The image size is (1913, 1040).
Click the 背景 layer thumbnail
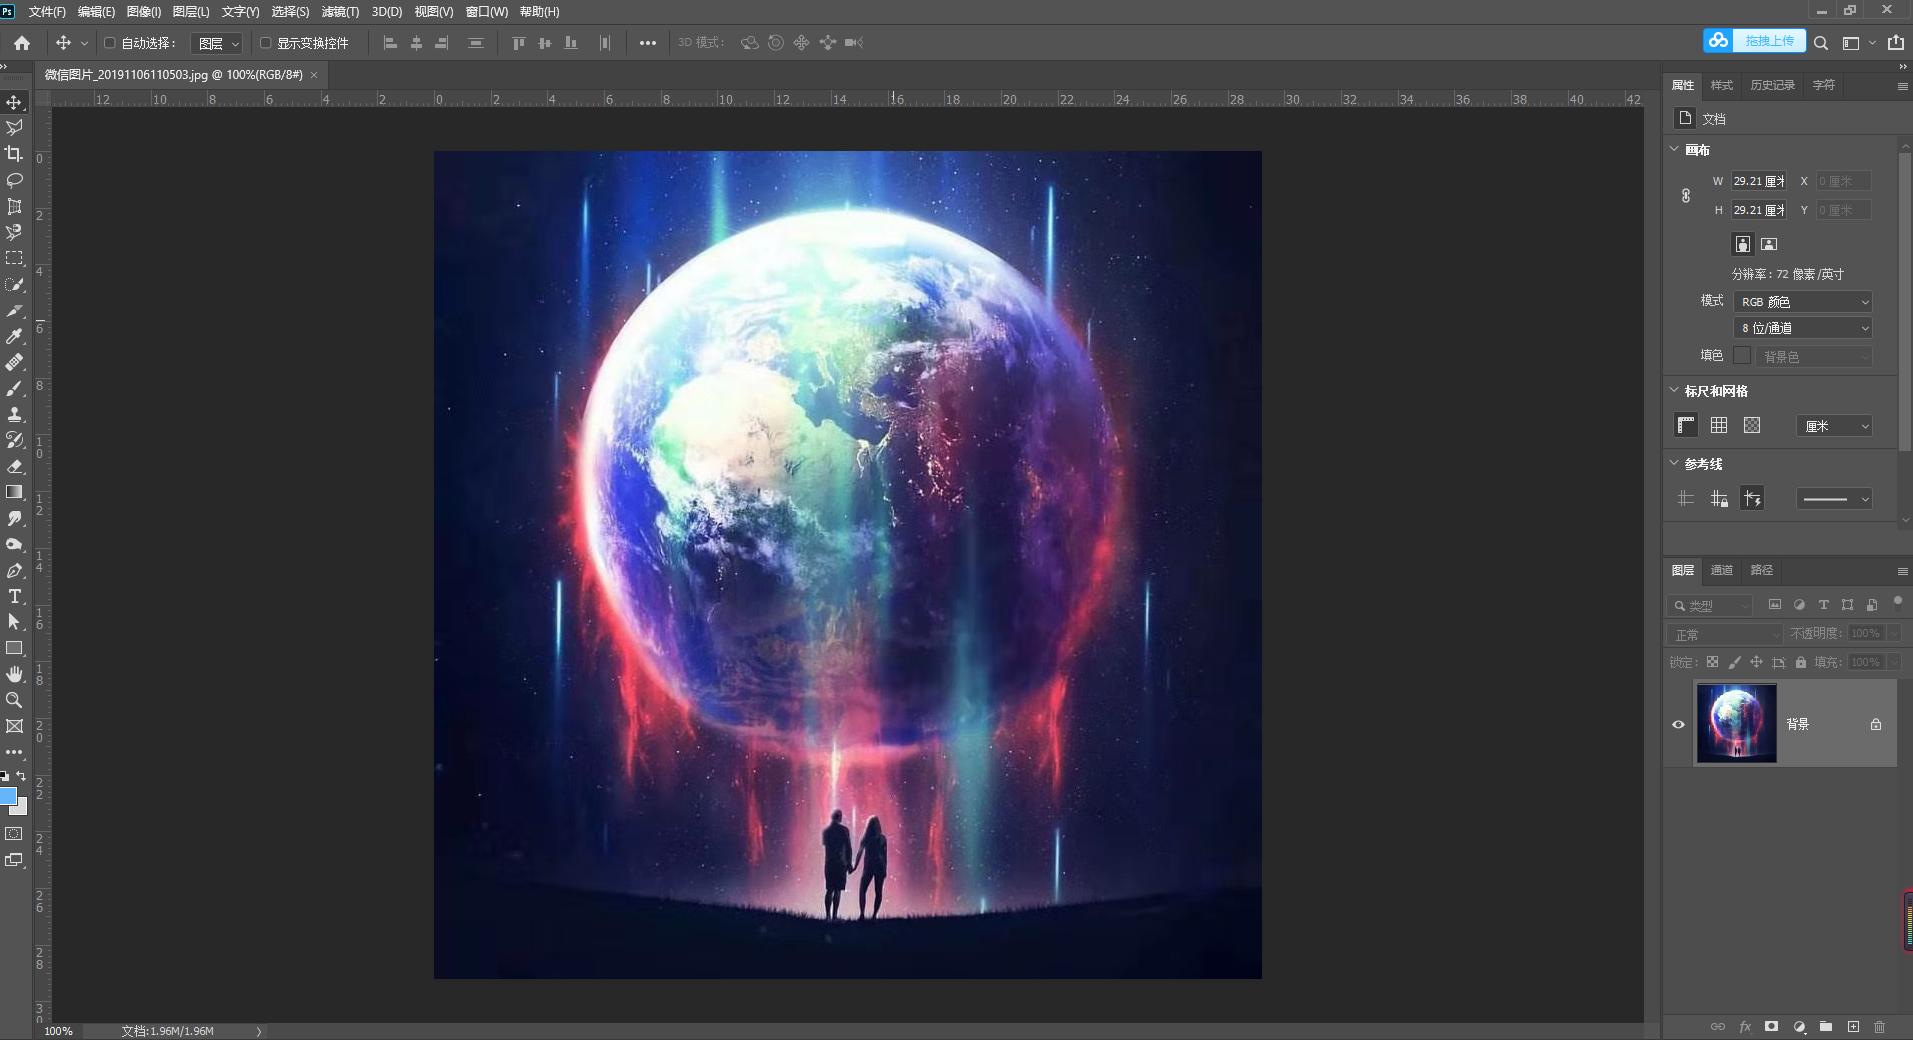(x=1736, y=723)
